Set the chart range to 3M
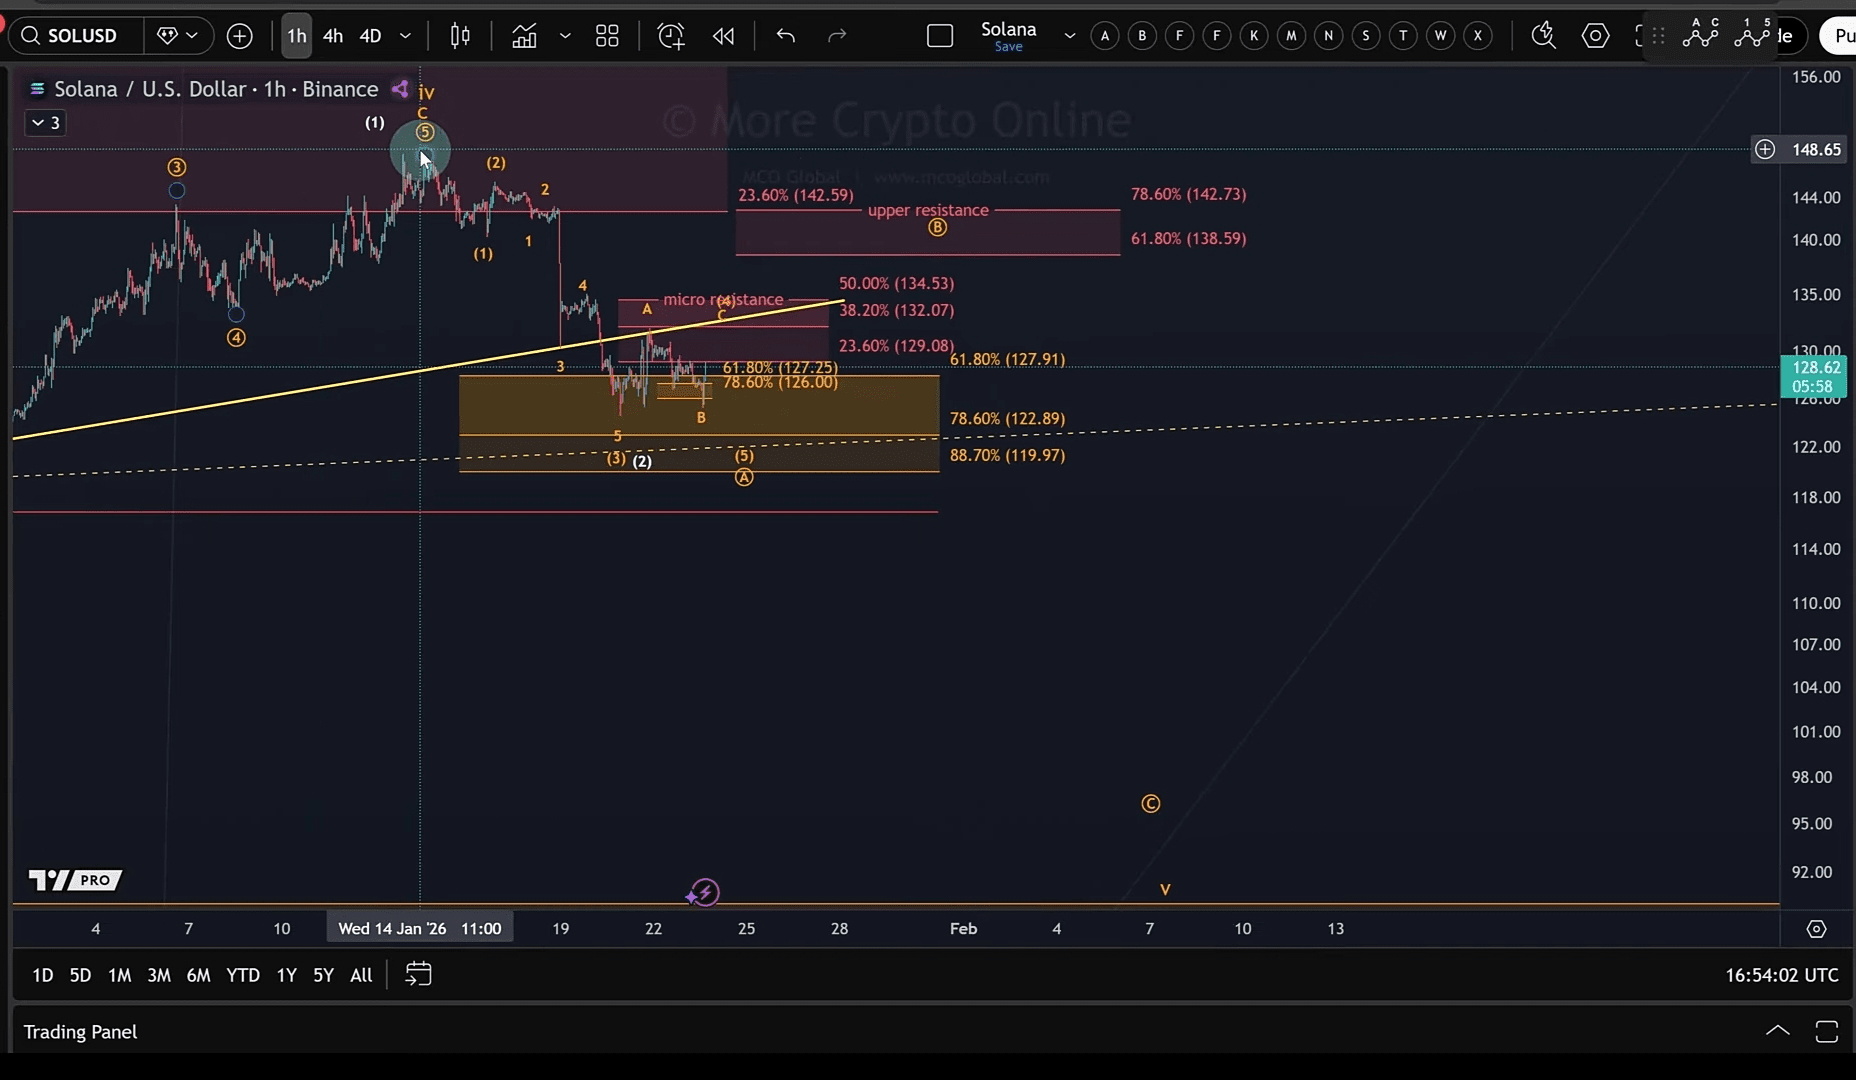The height and width of the screenshot is (1080, 1856). tap(159, 975)
